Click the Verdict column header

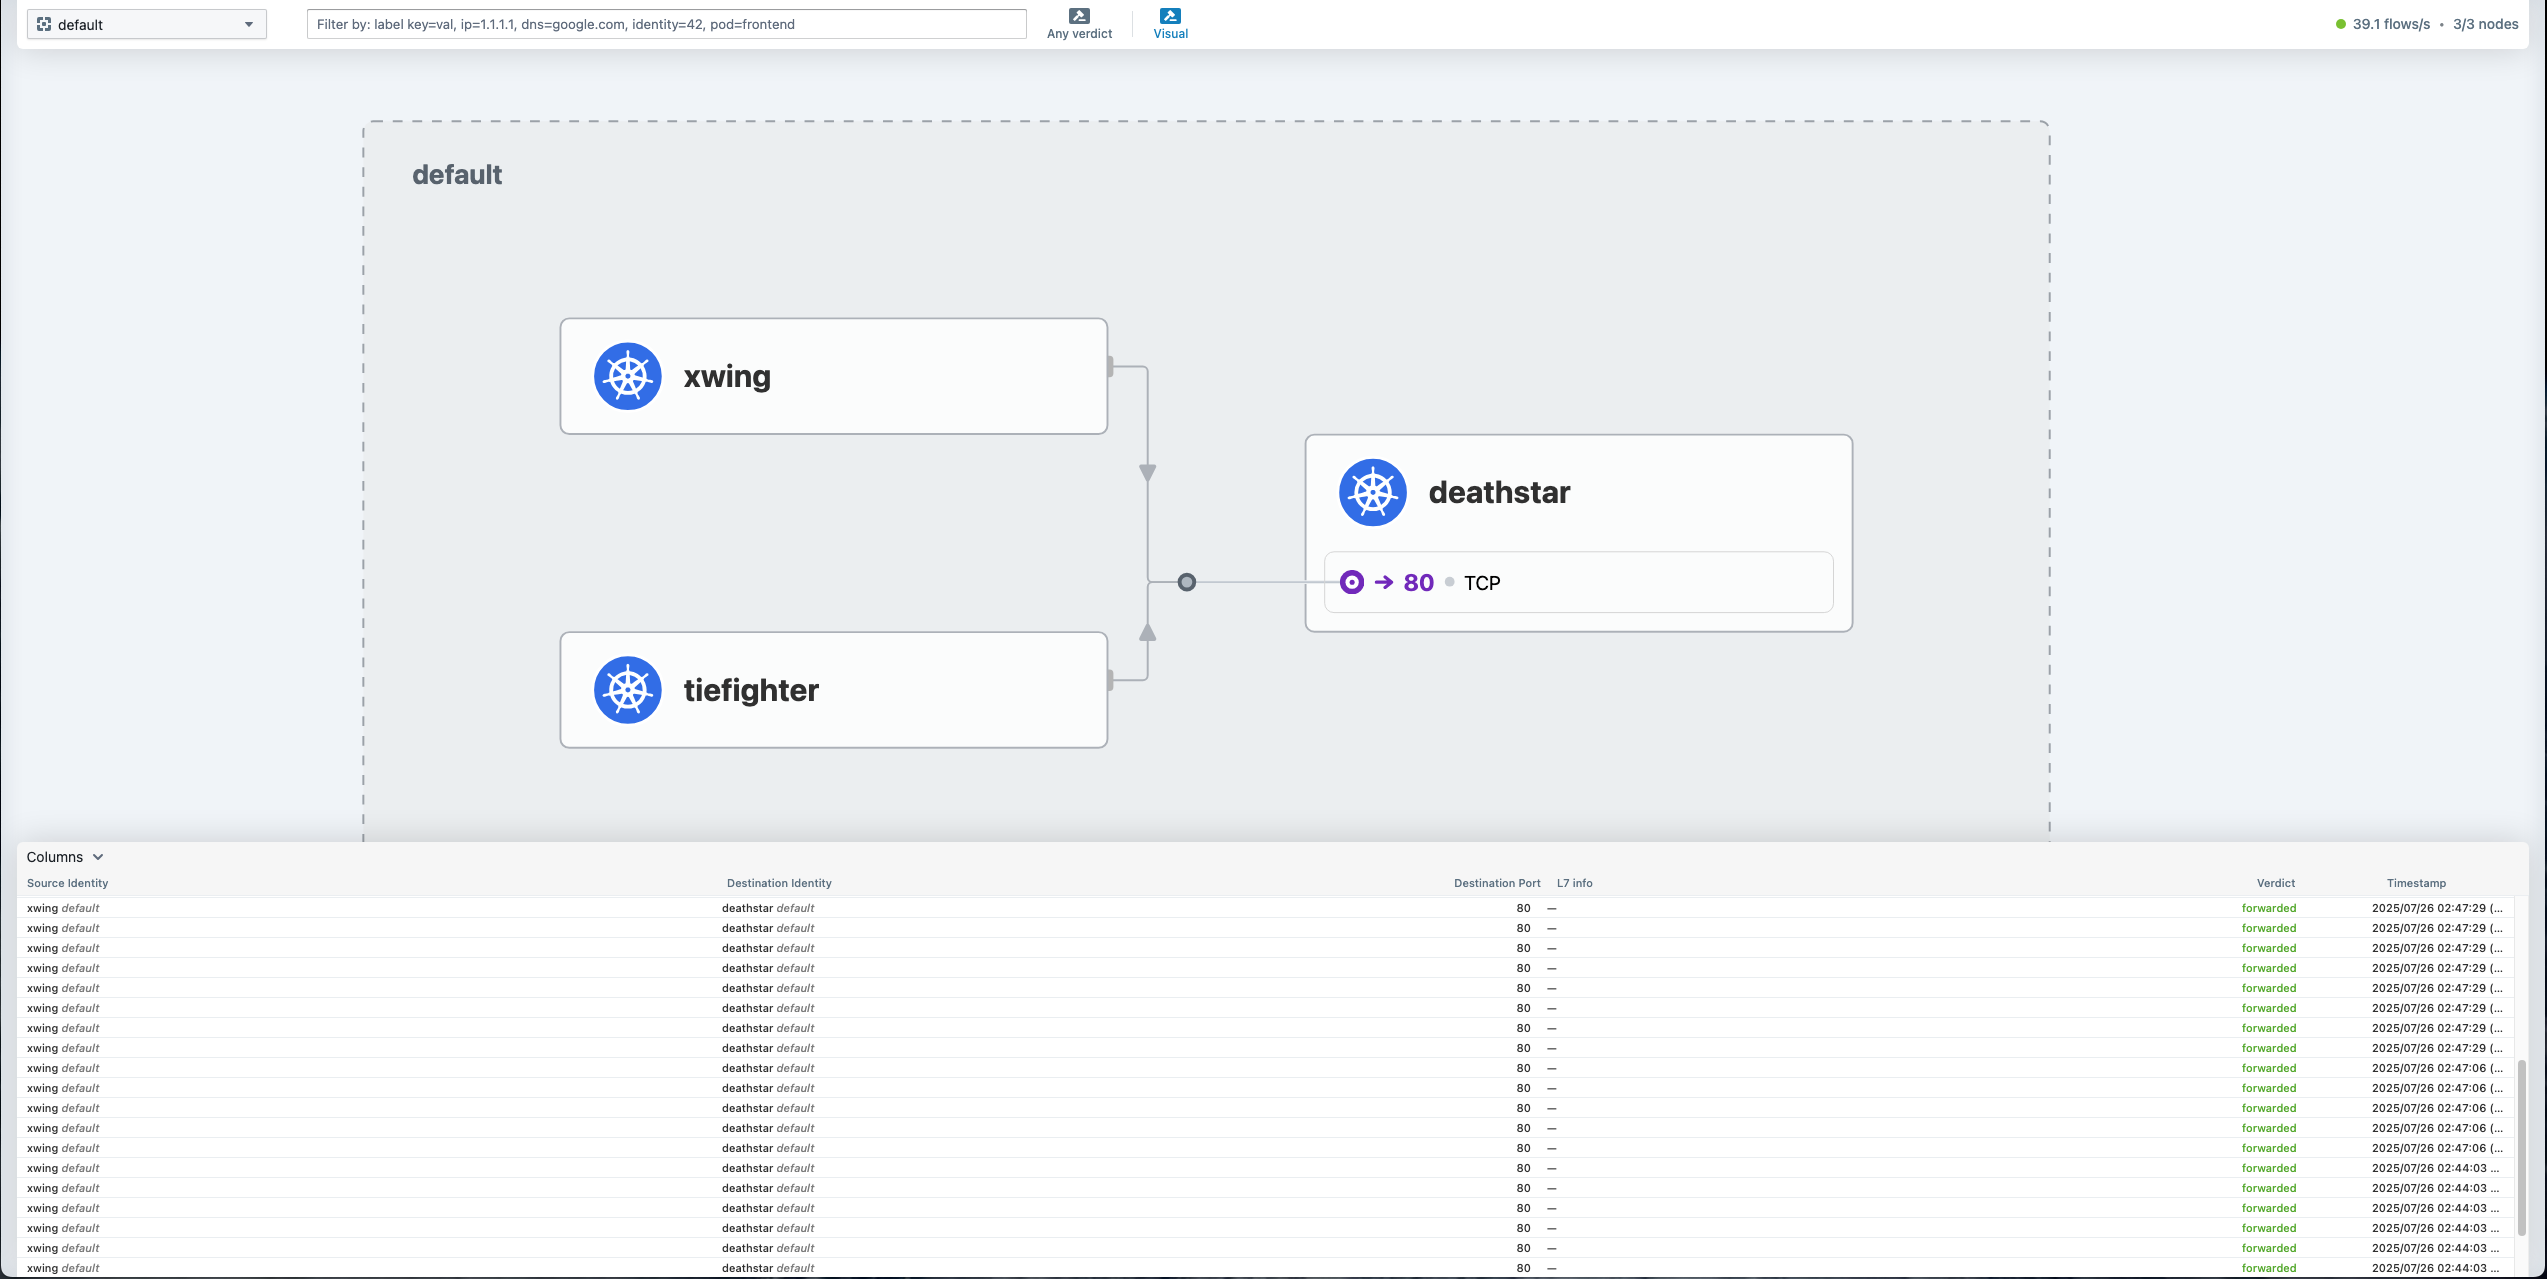pos(2275,883)
